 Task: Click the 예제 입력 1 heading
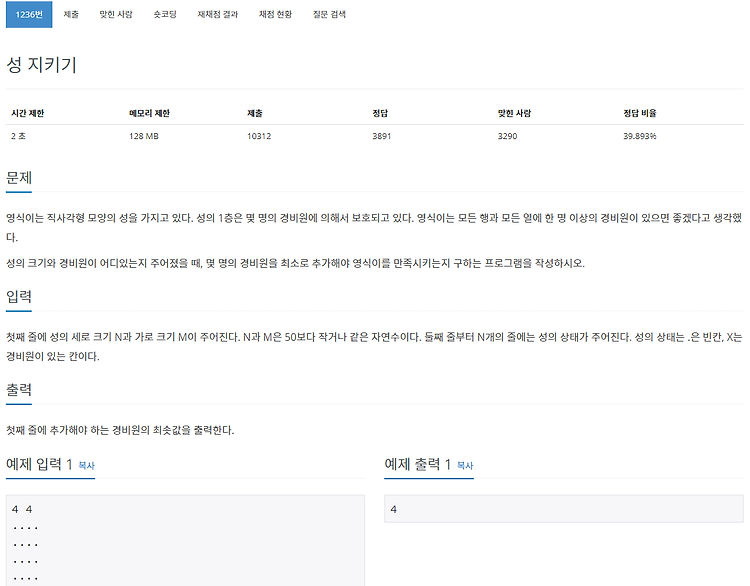click(39, 464)
